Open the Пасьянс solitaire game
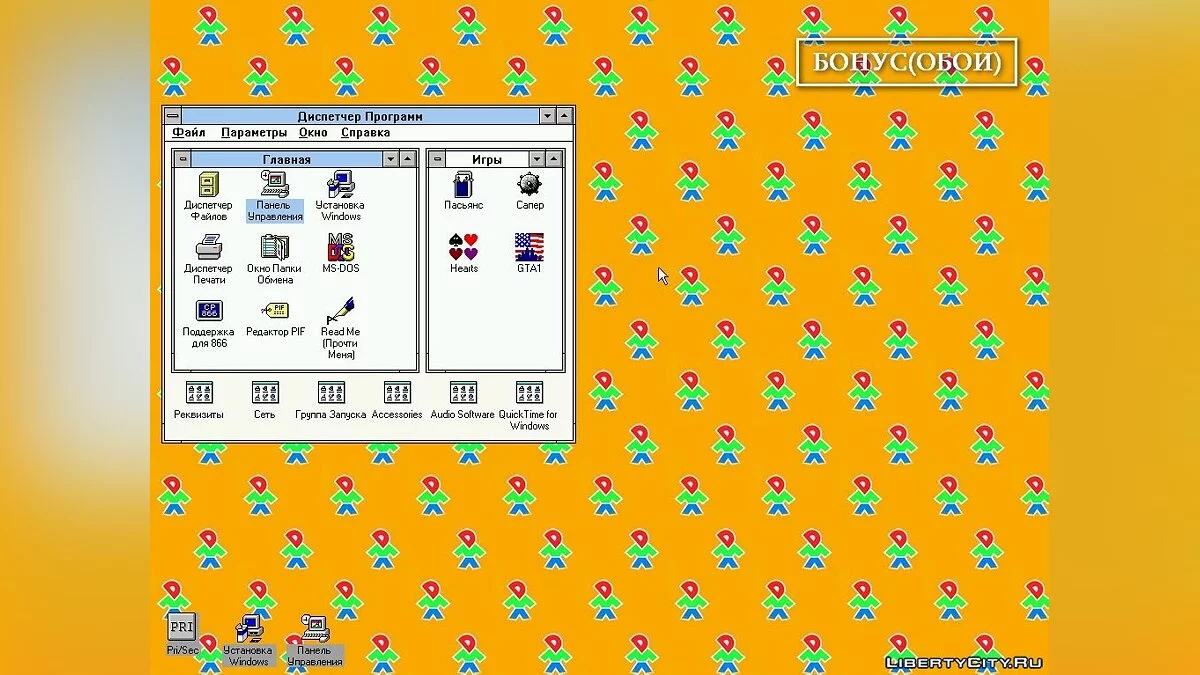Viewport: 1200px width, 675px height. point(463,185)
